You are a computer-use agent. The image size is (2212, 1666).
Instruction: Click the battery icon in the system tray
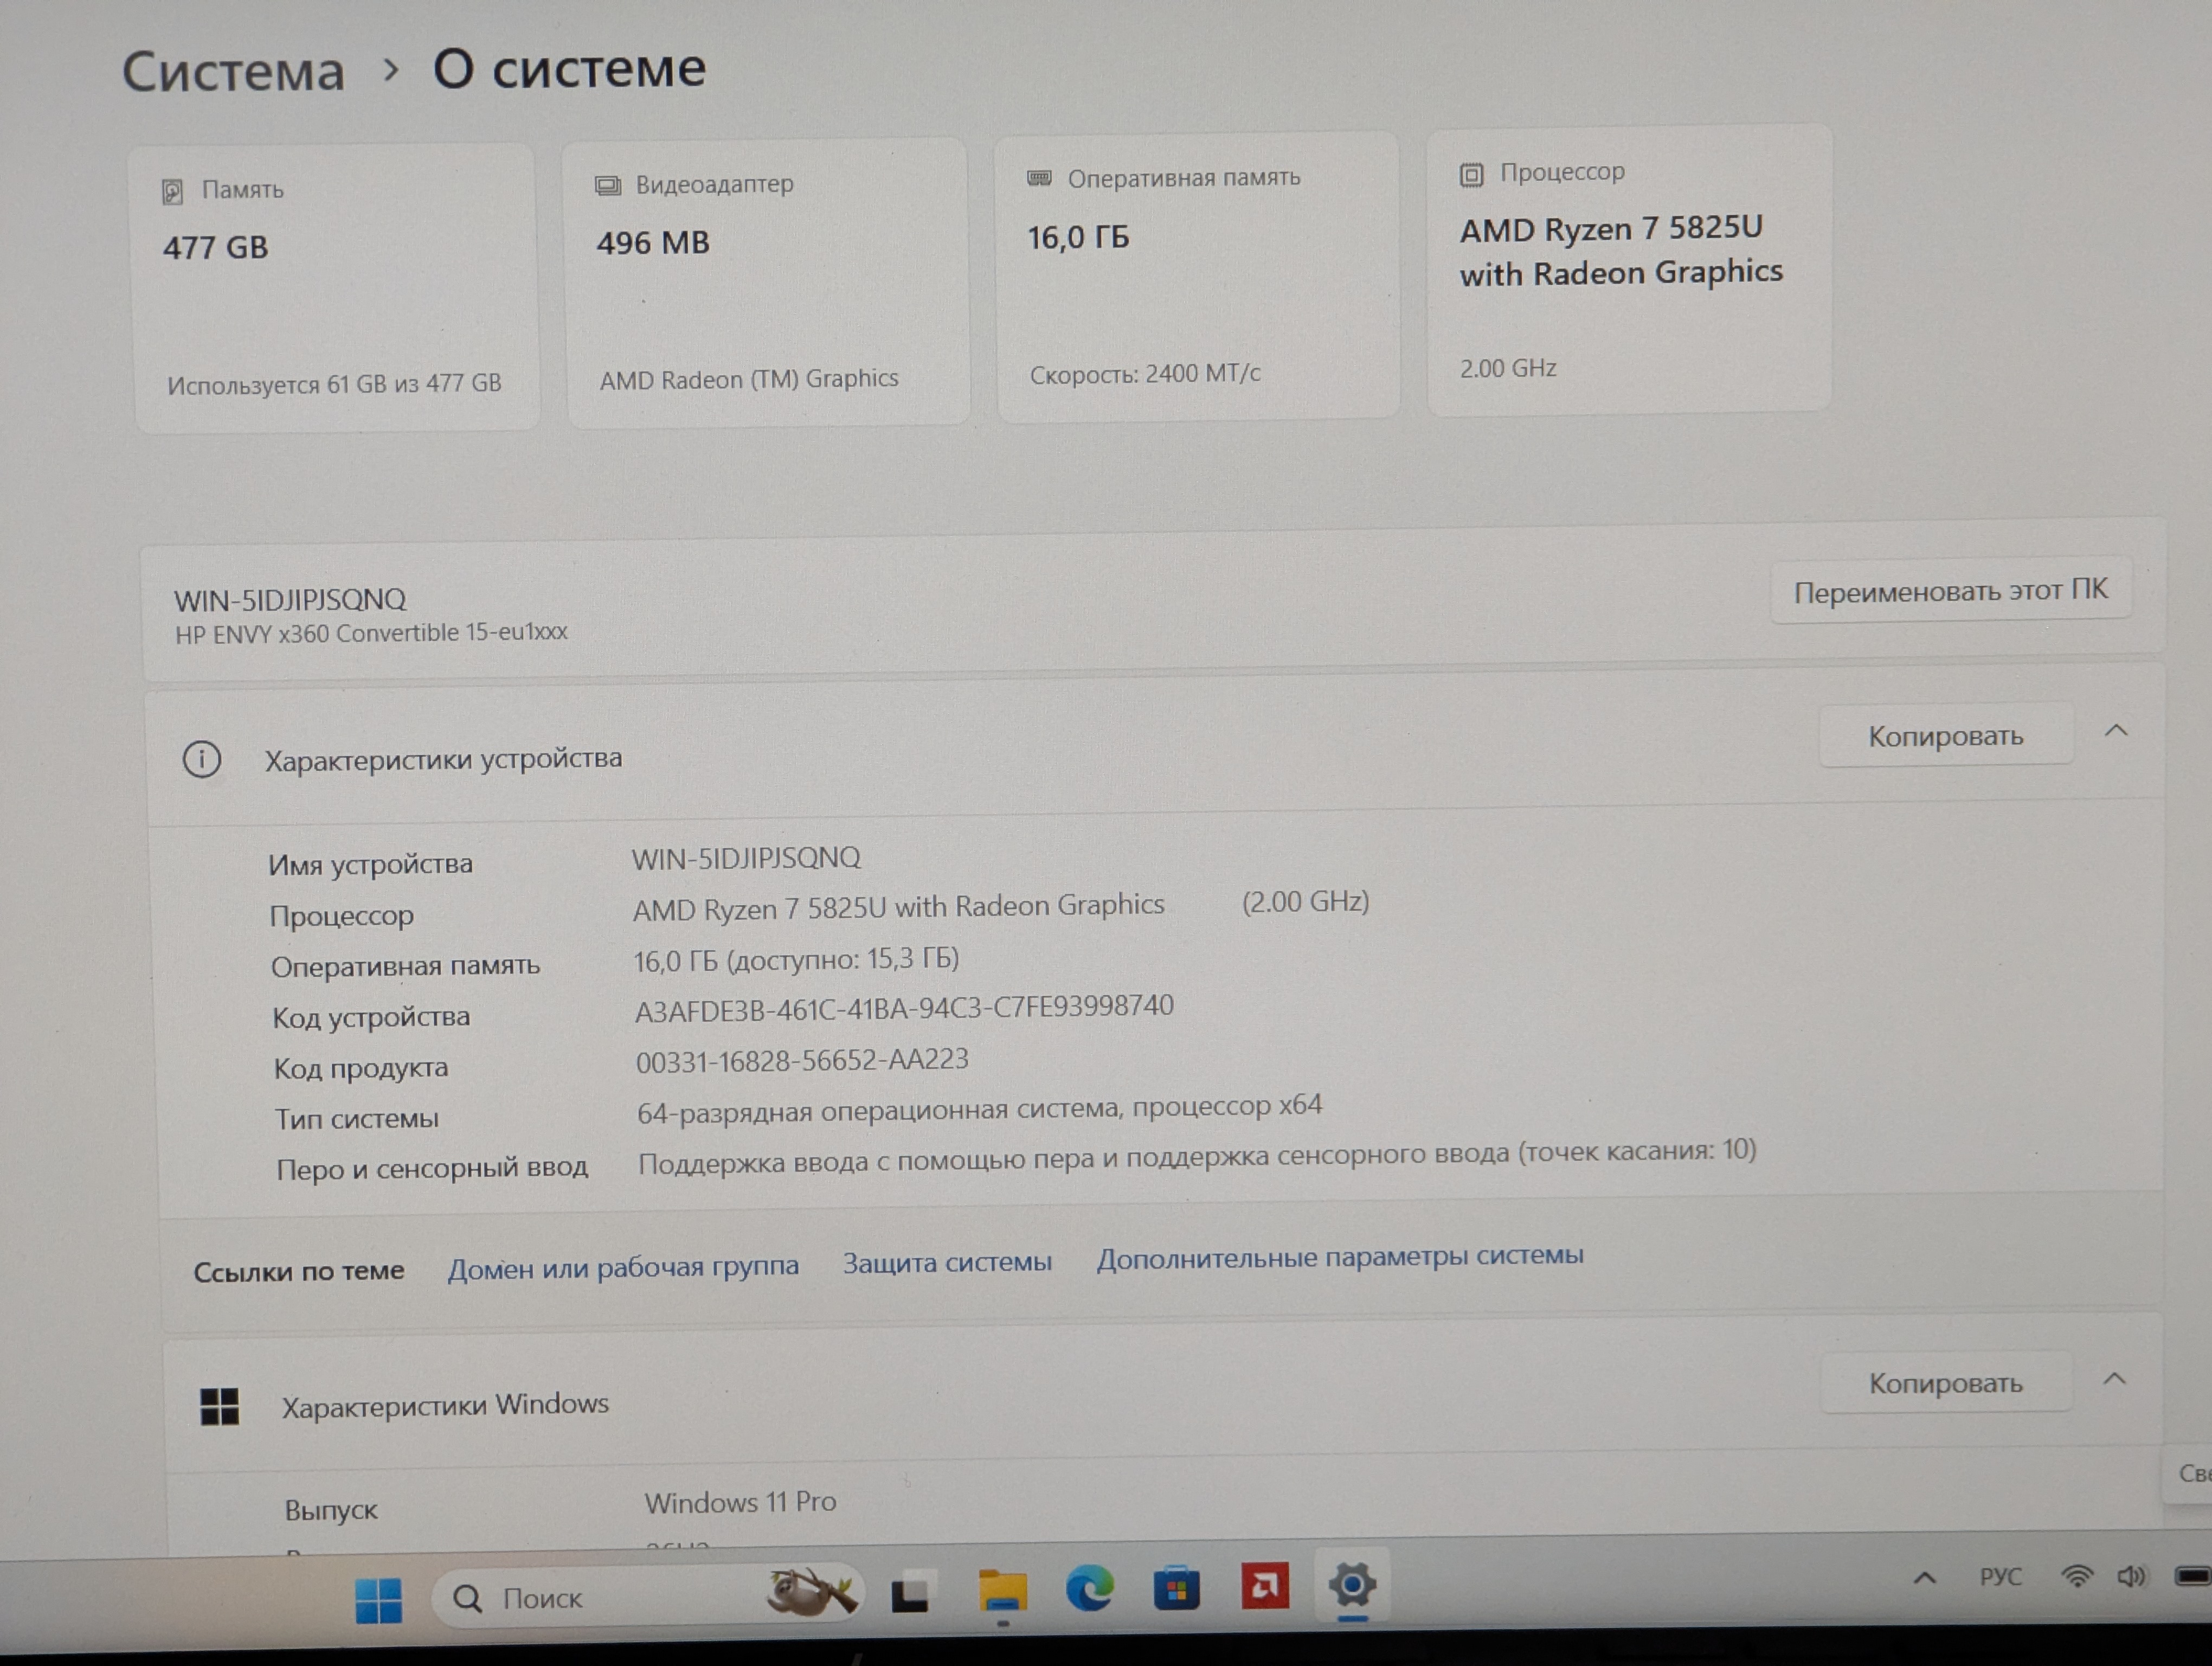coord(2192,1576)
